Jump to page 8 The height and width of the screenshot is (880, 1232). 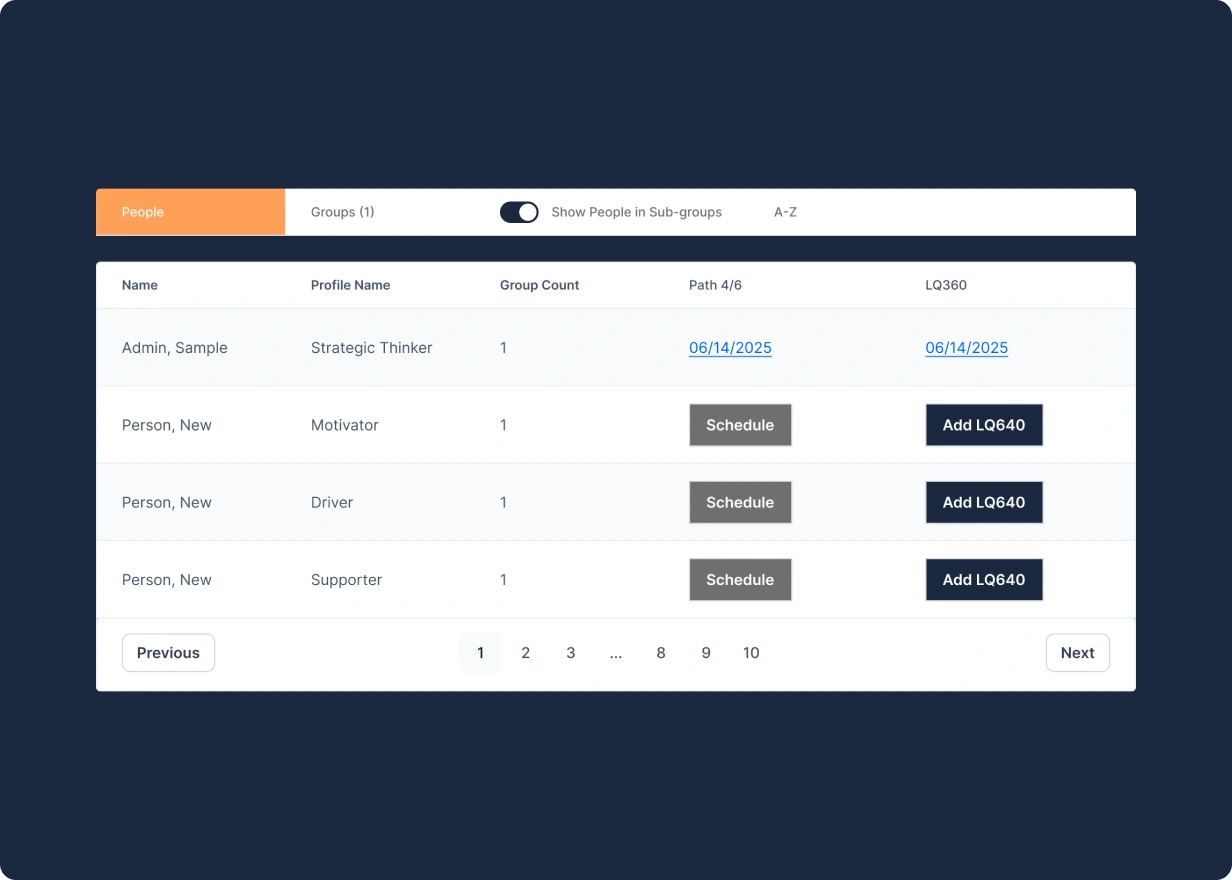661,653
